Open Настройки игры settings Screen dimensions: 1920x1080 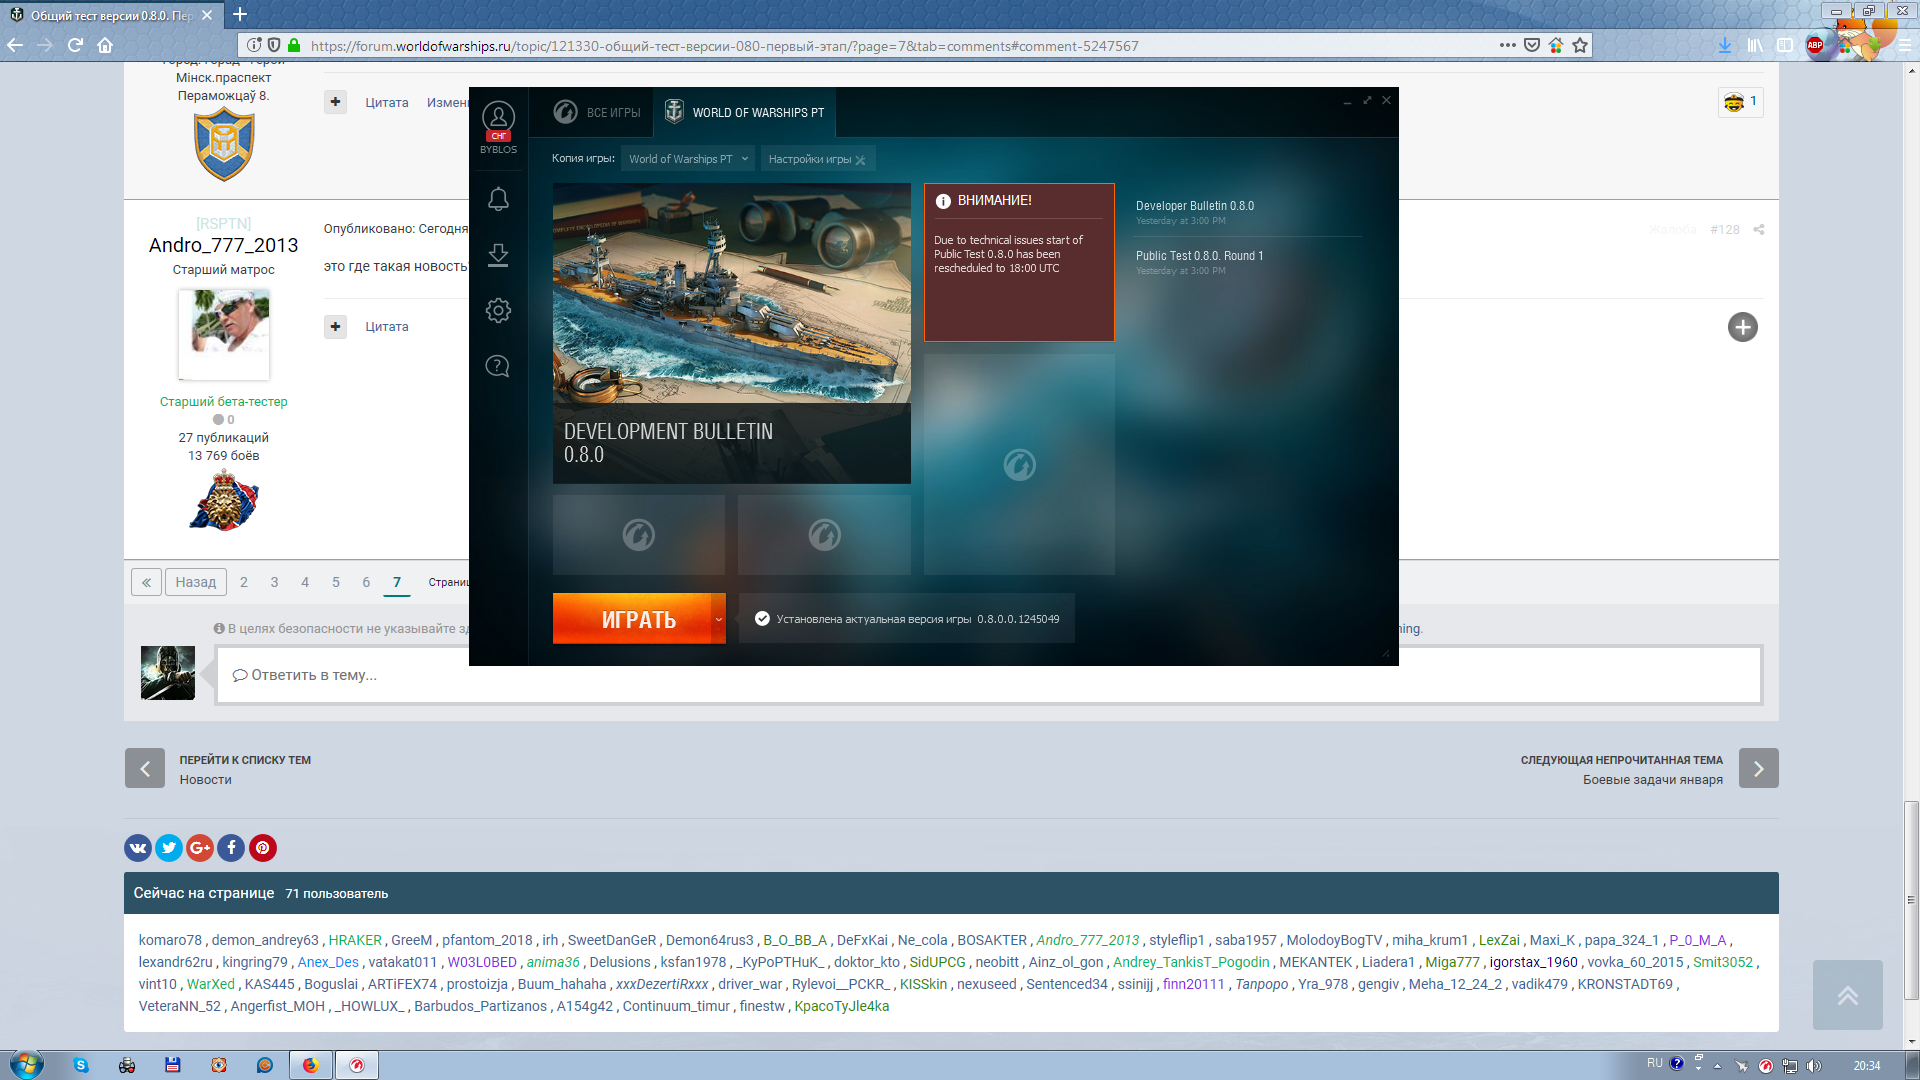tap(817, 159)
